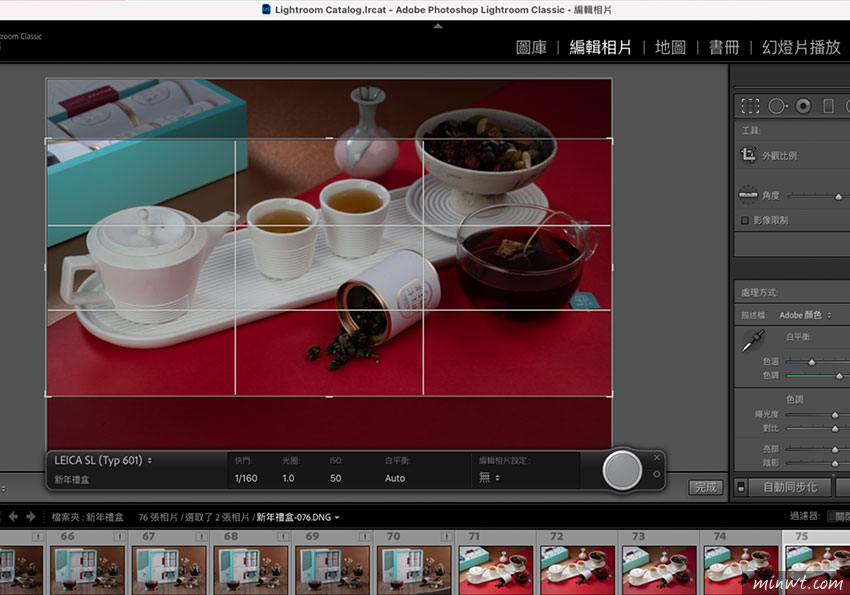
Task: Select filmstrip thumbnail 74
Action: [741, 570]
